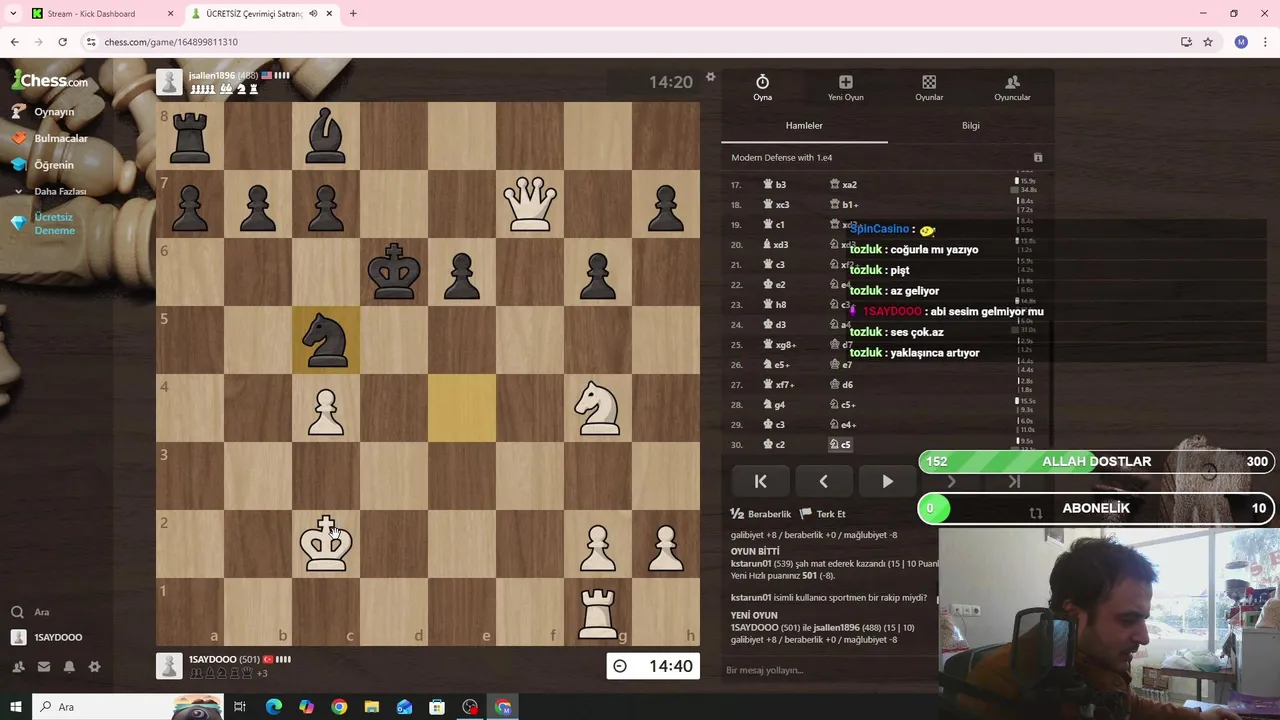Click the board settings gear above board

pyautogui.click(x=710, y=77)
